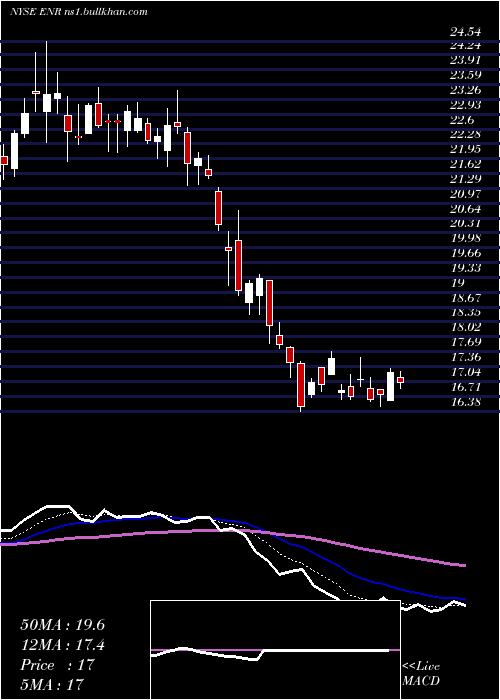The image size is (500, 700).
Task: Click the 21.62 price axis label
Action: click(x=466, y=164)
